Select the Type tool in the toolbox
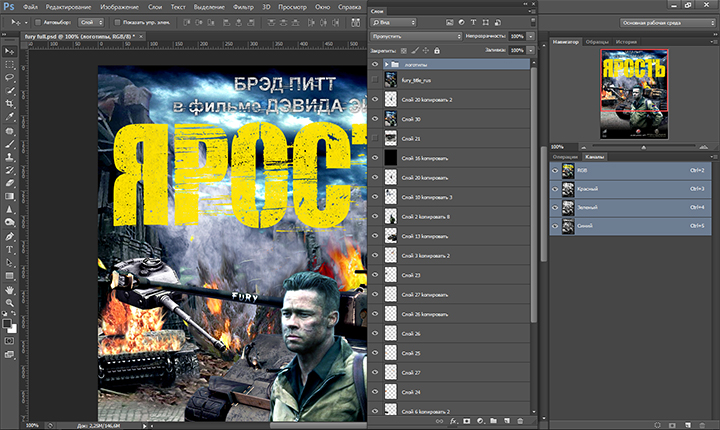Viewport: 720px width, 430px height. click(9, 249)
